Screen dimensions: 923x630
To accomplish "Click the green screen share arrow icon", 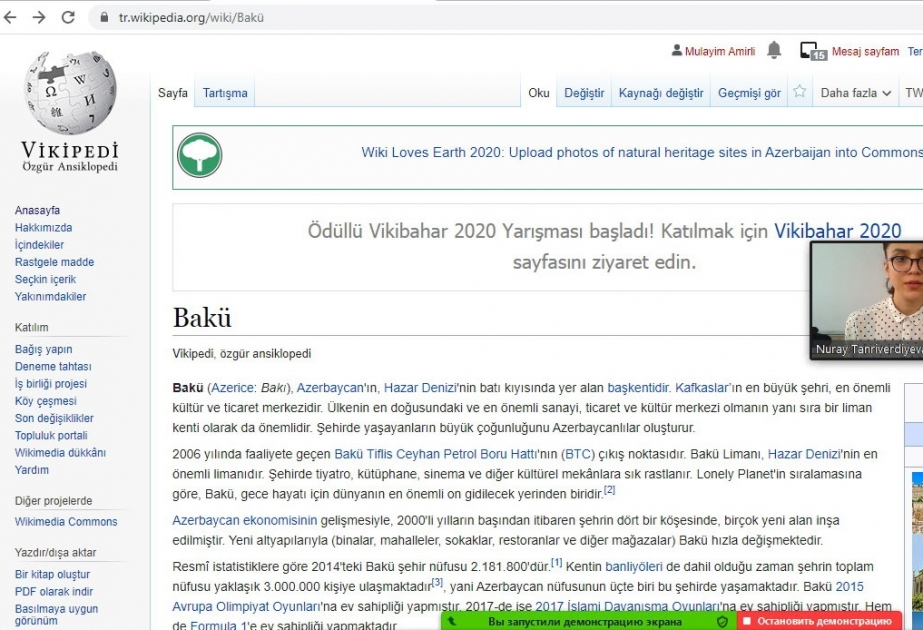I will [x=452, y=621].
